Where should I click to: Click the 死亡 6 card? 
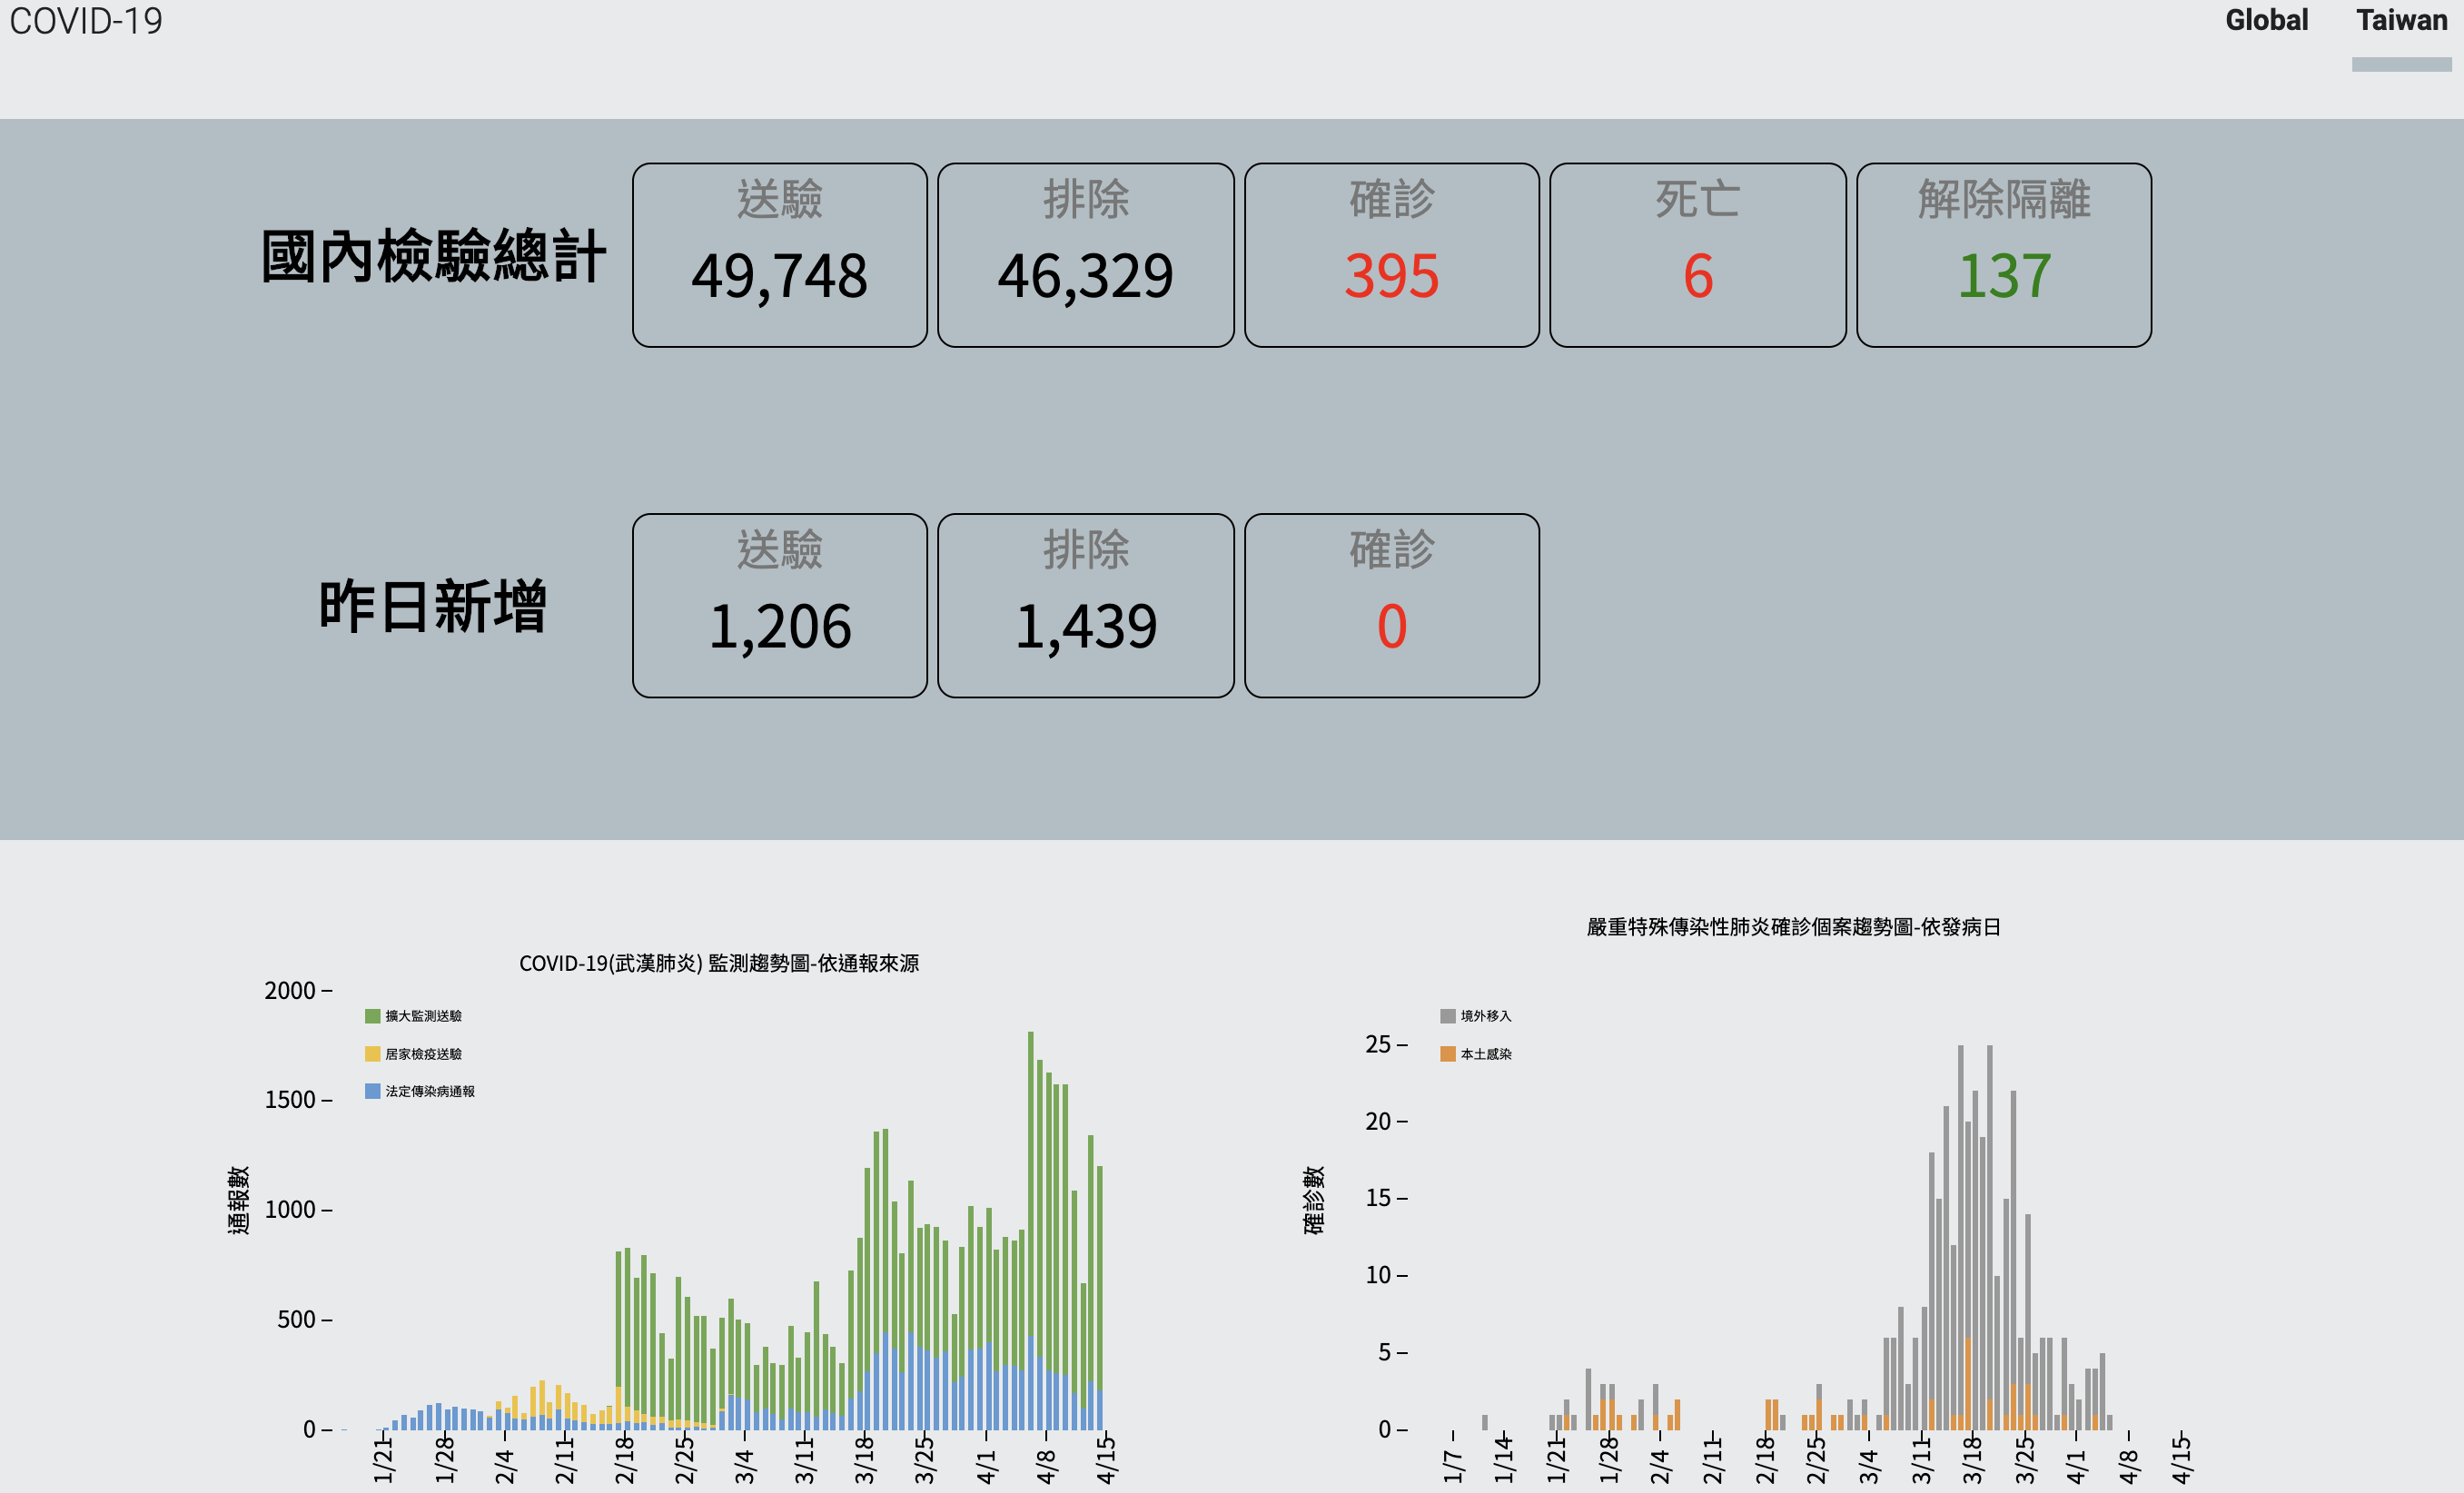tap(1697, 255)
